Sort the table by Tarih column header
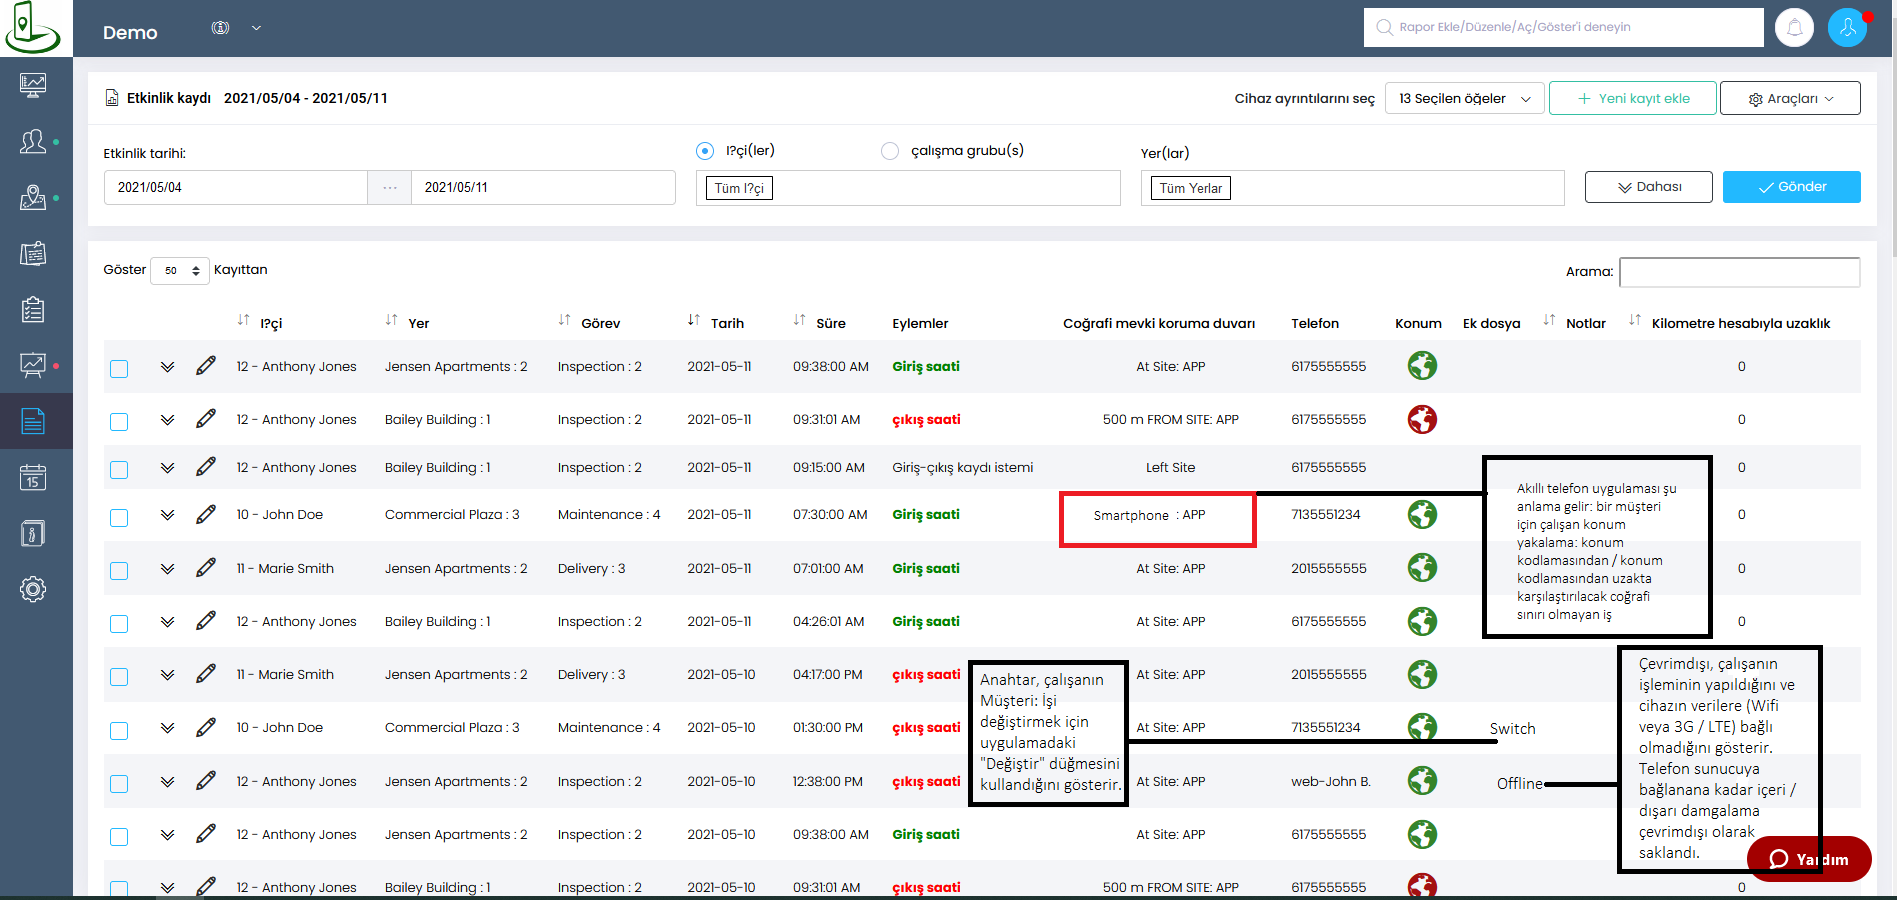The height and width of the screenshot is (900, 1897). pos(727,323)
